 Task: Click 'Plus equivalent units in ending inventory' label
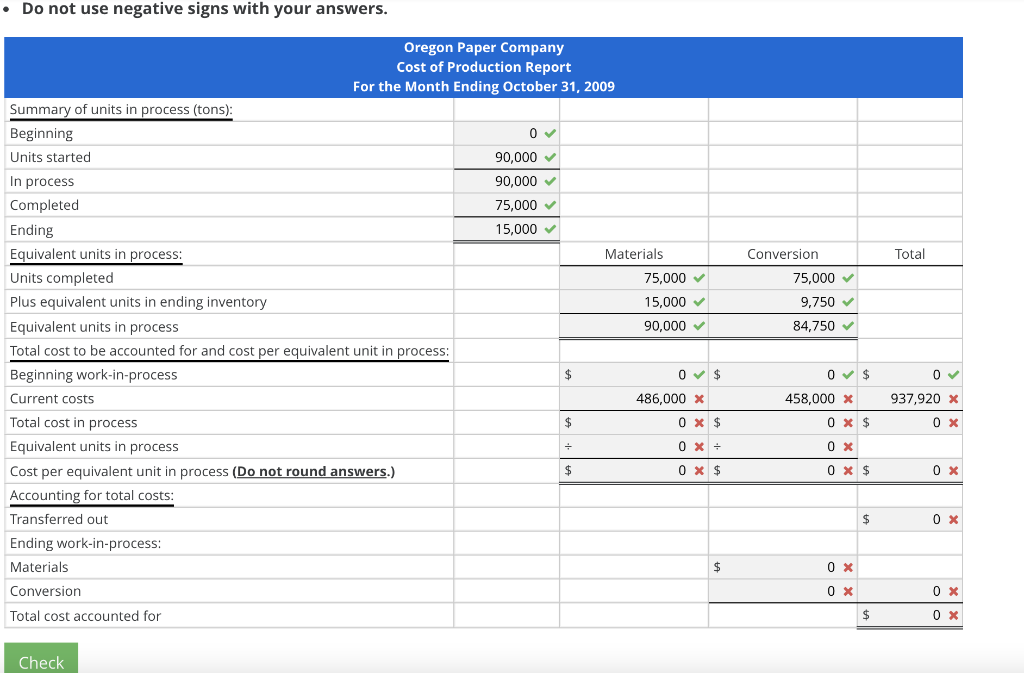tap(138, 302)
